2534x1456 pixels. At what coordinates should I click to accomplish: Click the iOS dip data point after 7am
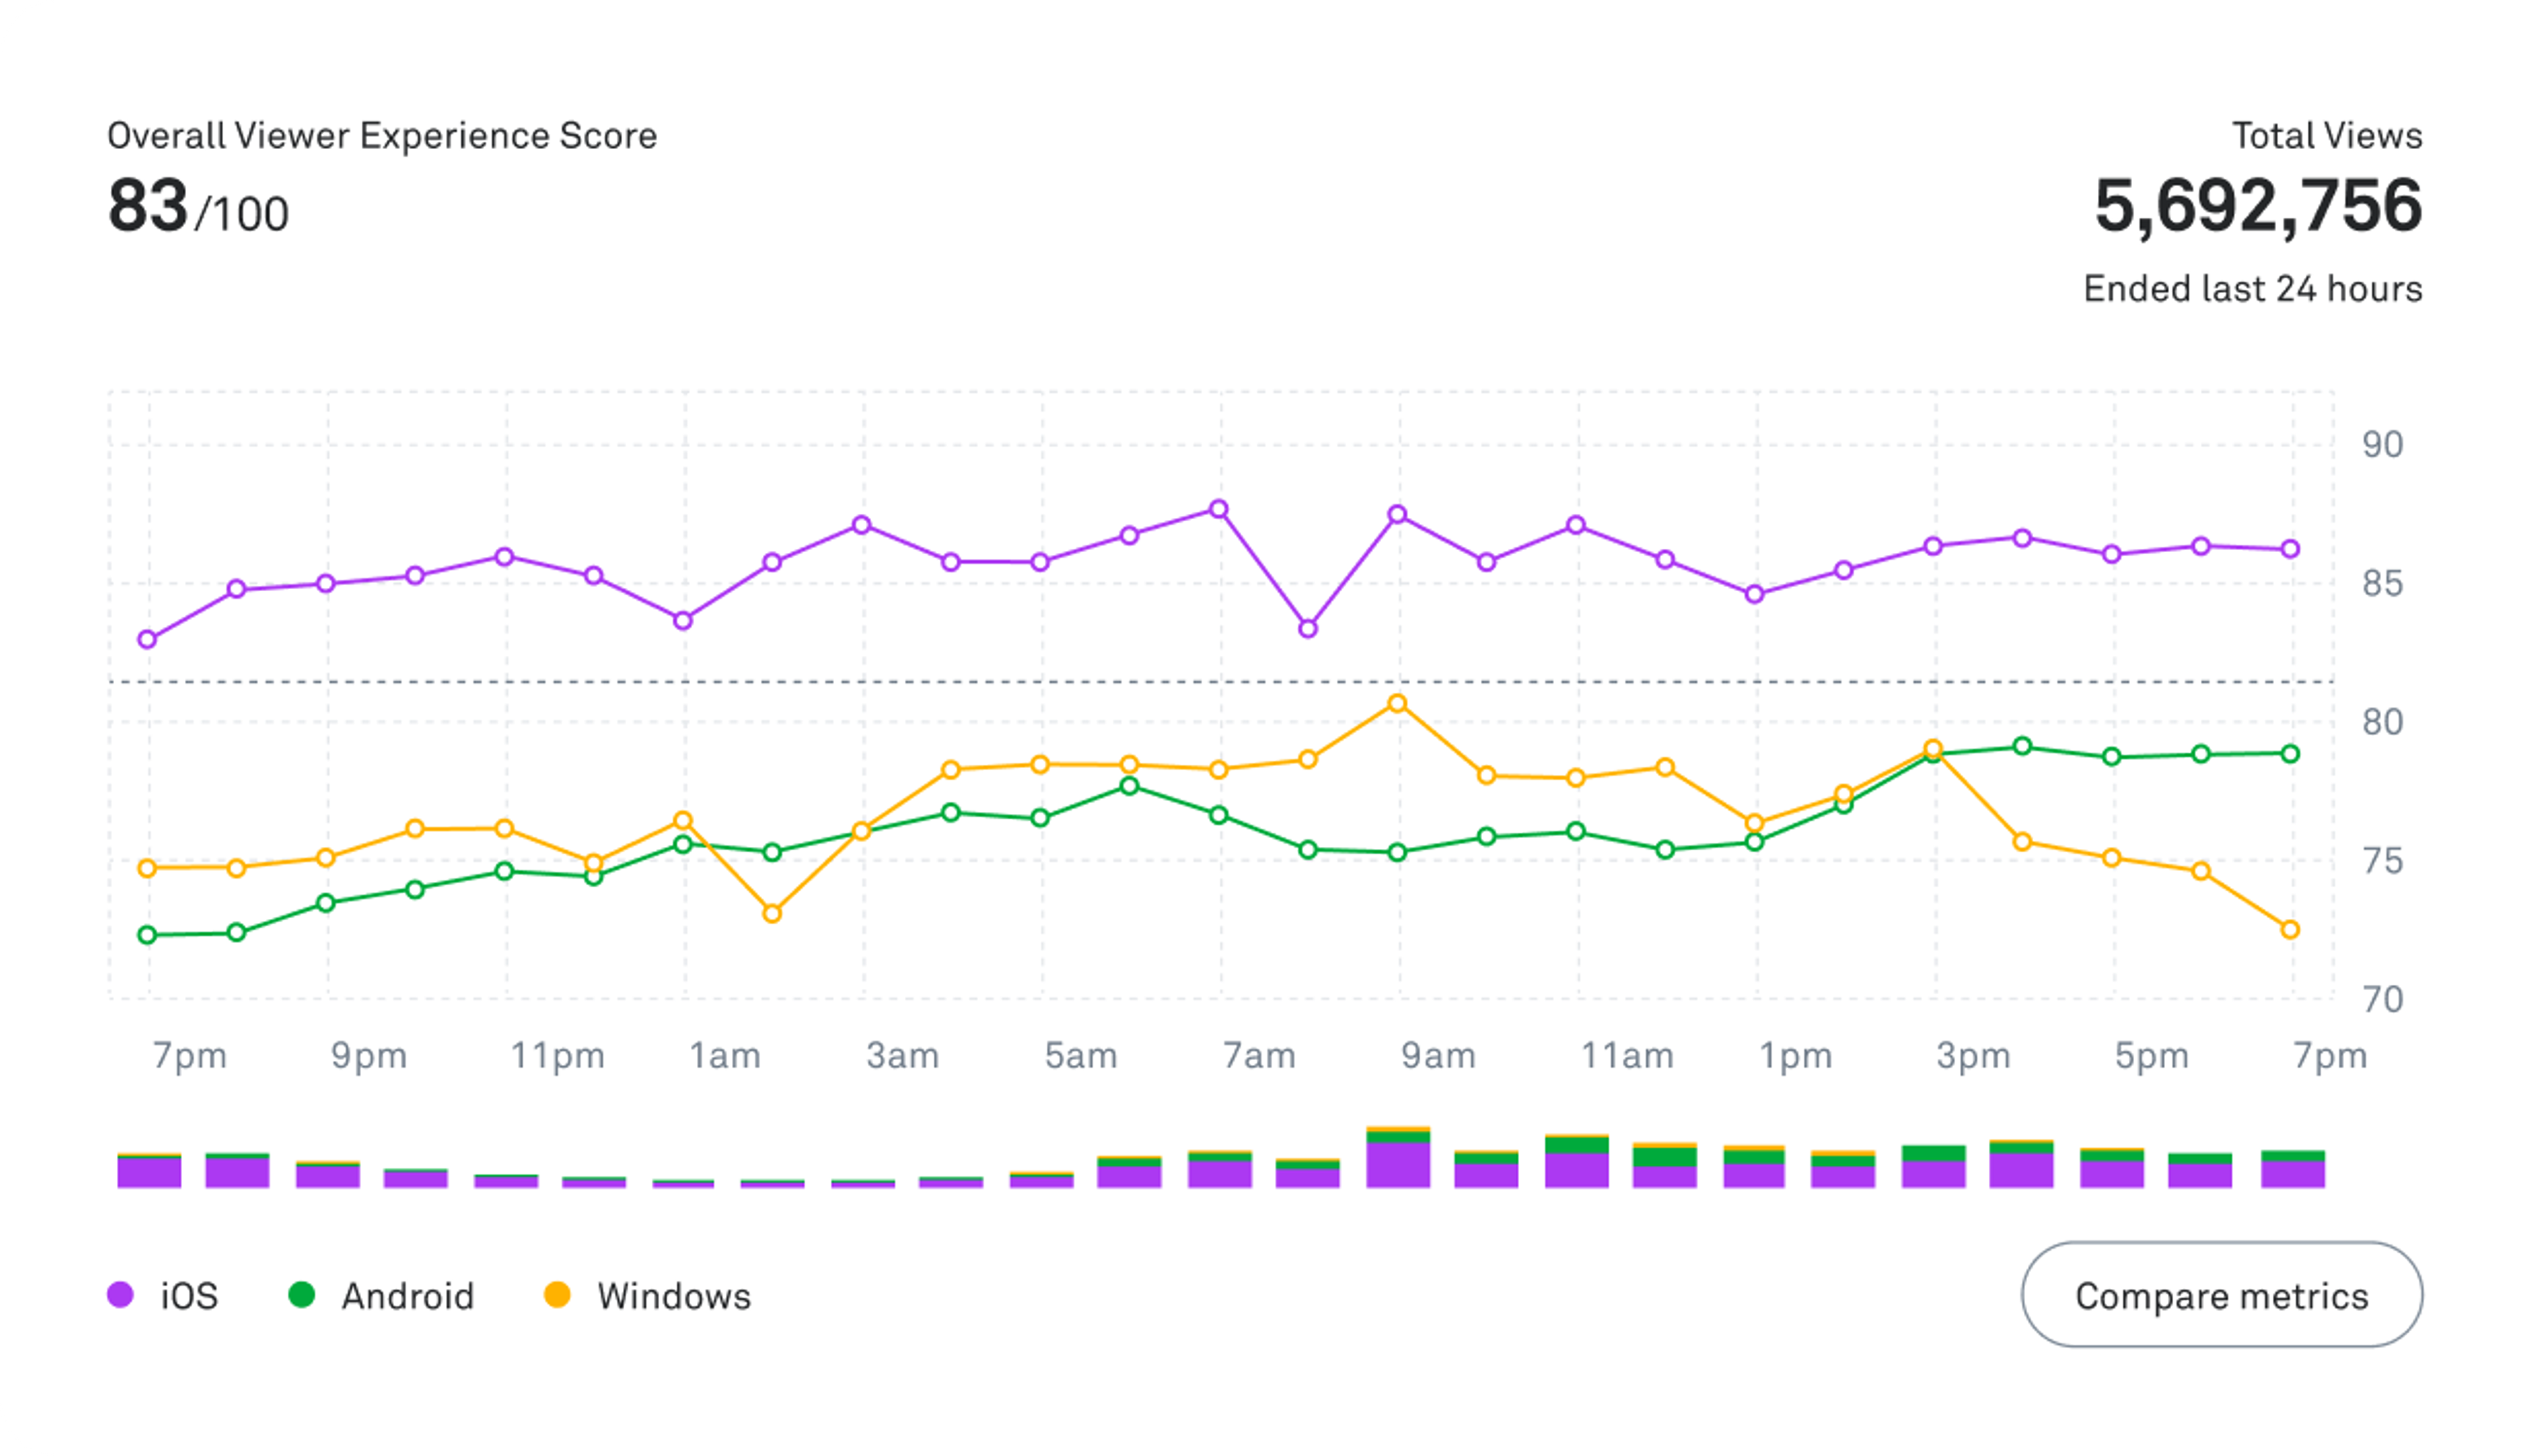1308,629
